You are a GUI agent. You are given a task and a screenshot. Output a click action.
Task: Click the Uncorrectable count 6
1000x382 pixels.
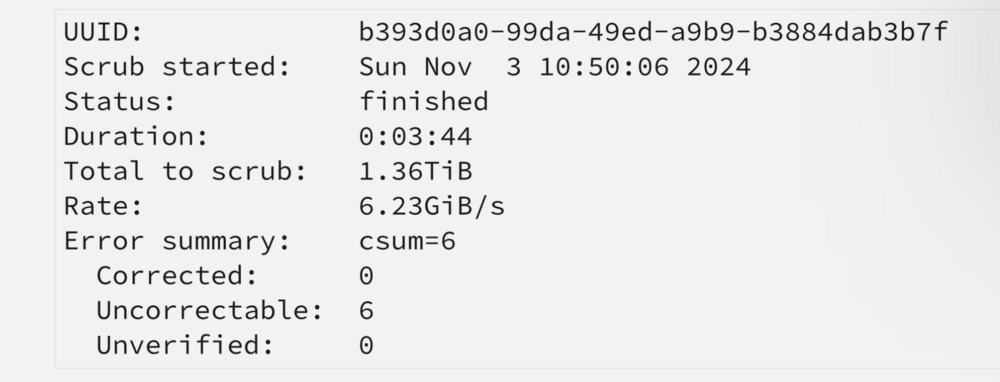coord(366,310)
